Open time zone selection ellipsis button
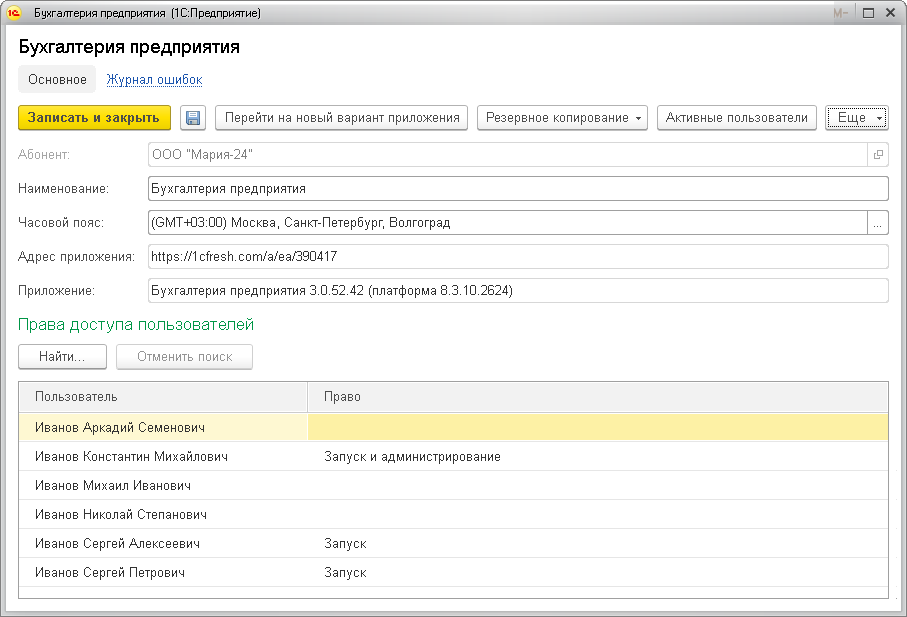The width and height of the screenshot is (907, 617). (877, 223)
